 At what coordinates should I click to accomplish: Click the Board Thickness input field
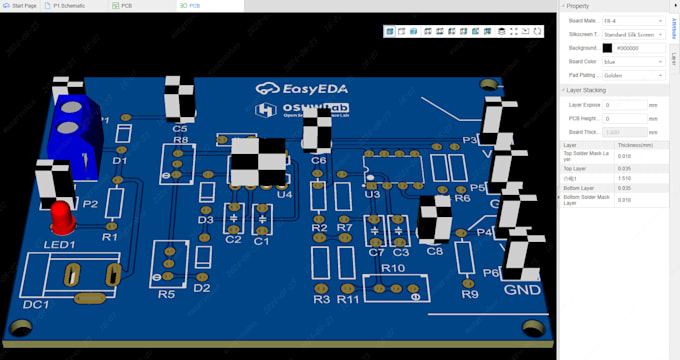tap(624, 132)
